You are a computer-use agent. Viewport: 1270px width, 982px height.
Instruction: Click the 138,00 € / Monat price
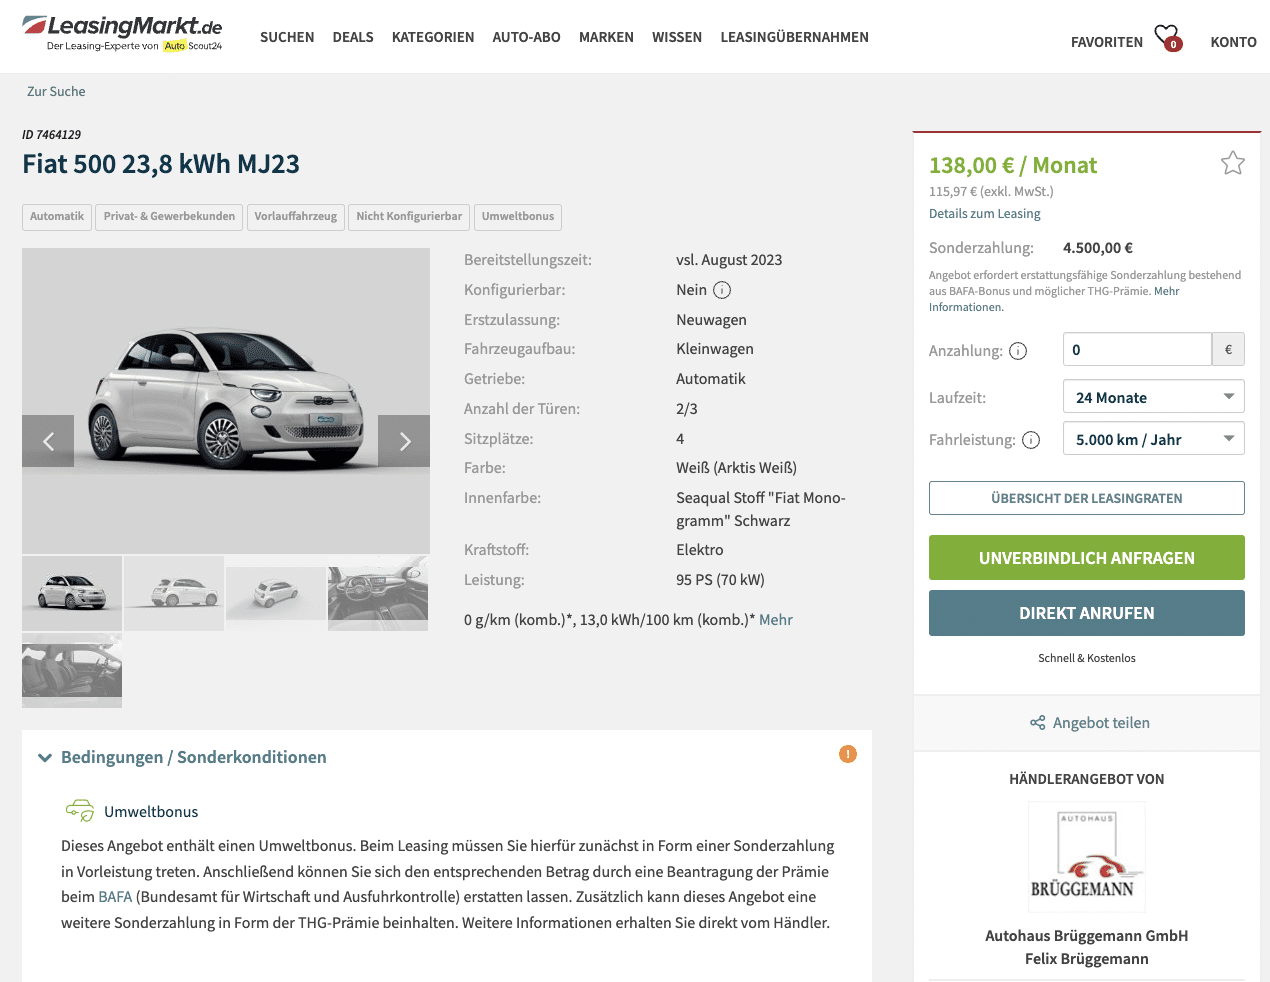click(1013, 165)
